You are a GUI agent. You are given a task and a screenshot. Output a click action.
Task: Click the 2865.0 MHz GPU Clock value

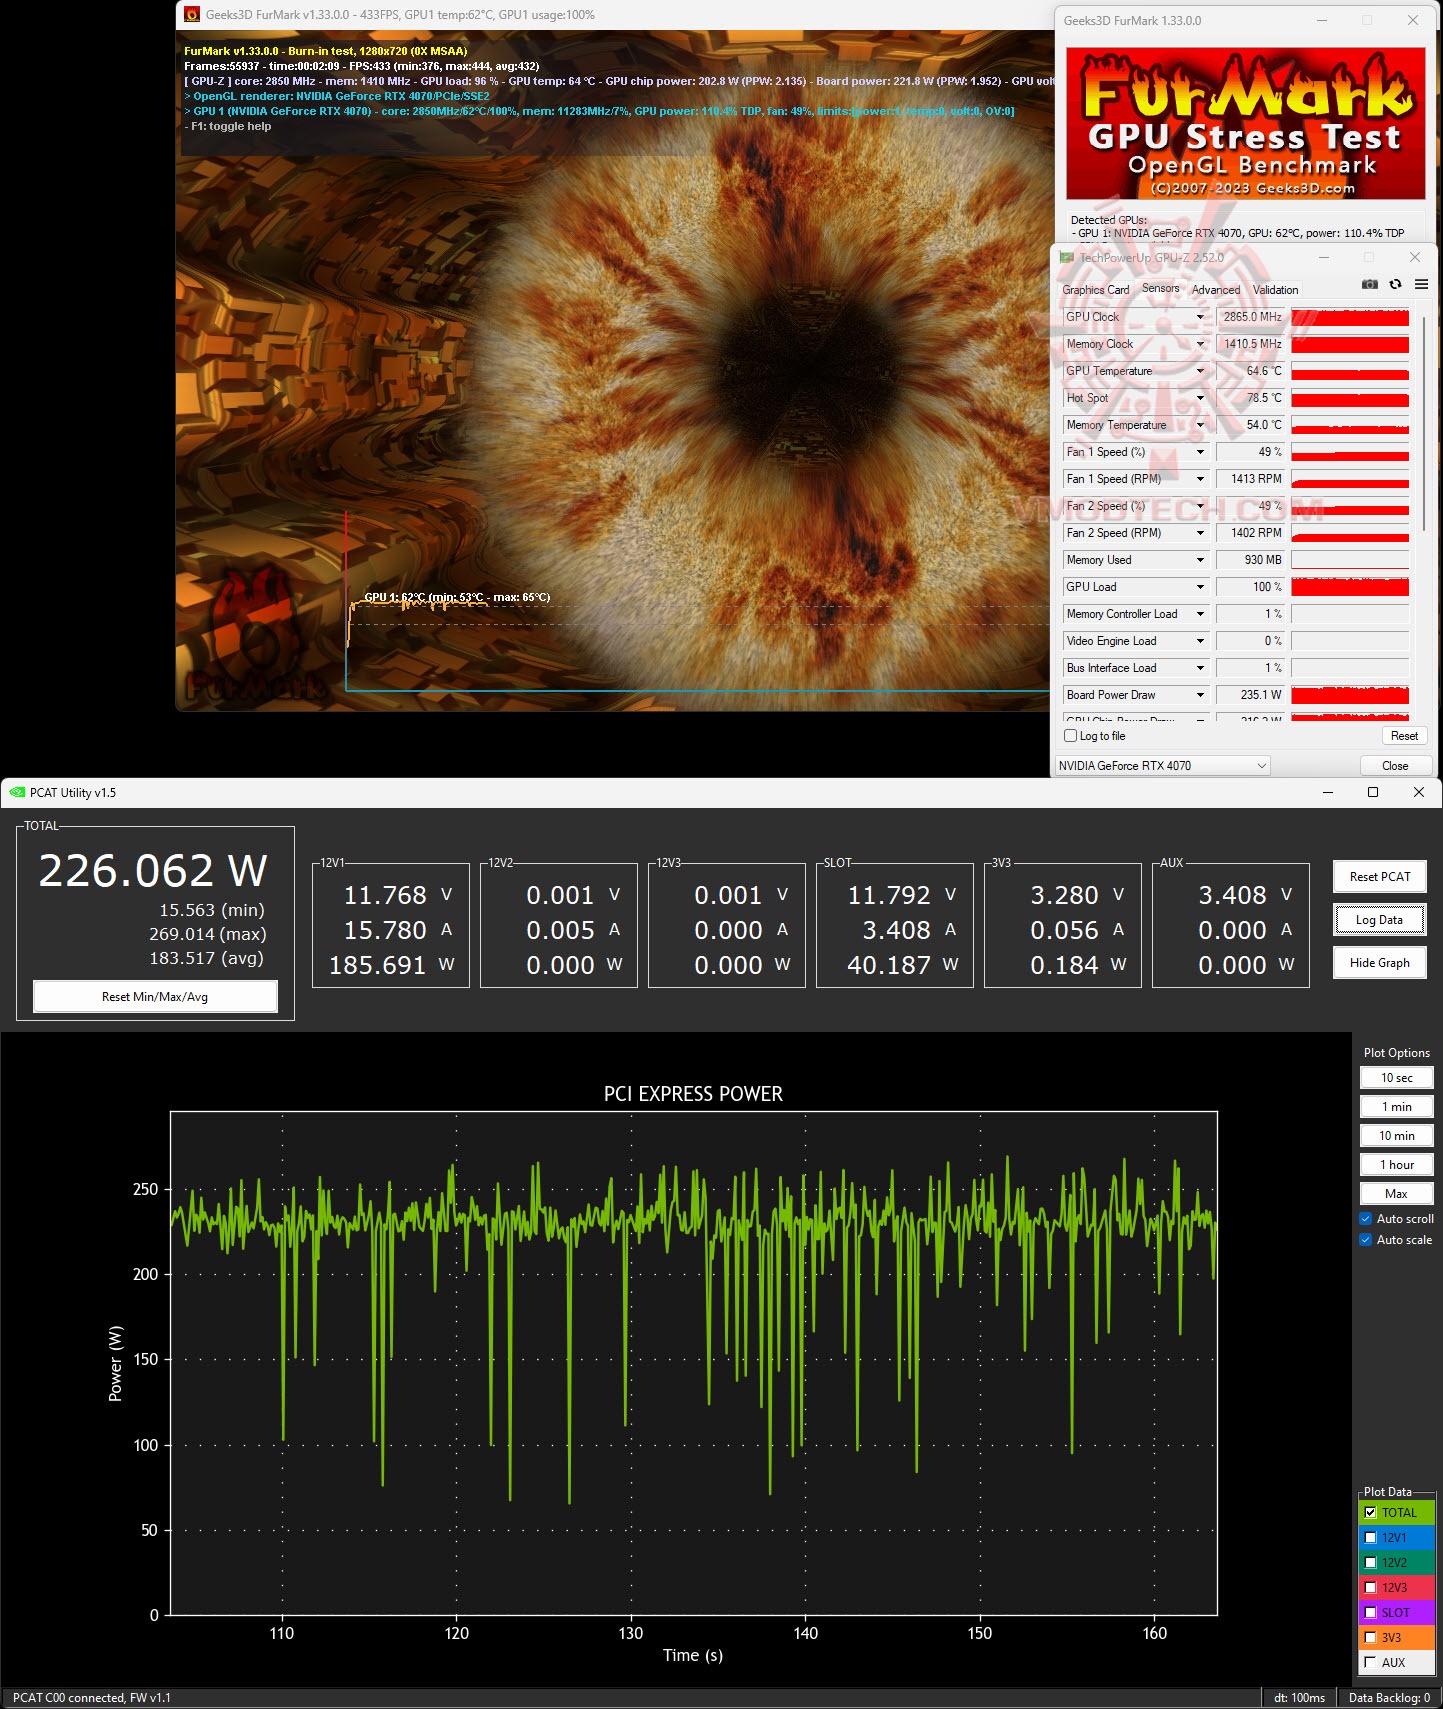point(1251,317)
